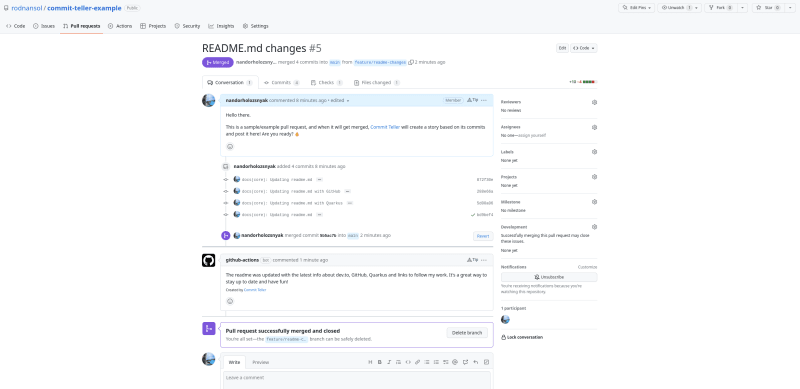
Task: Expand commit message of 'Updating readme.md with Quarkus'
Action: point(350,203)
